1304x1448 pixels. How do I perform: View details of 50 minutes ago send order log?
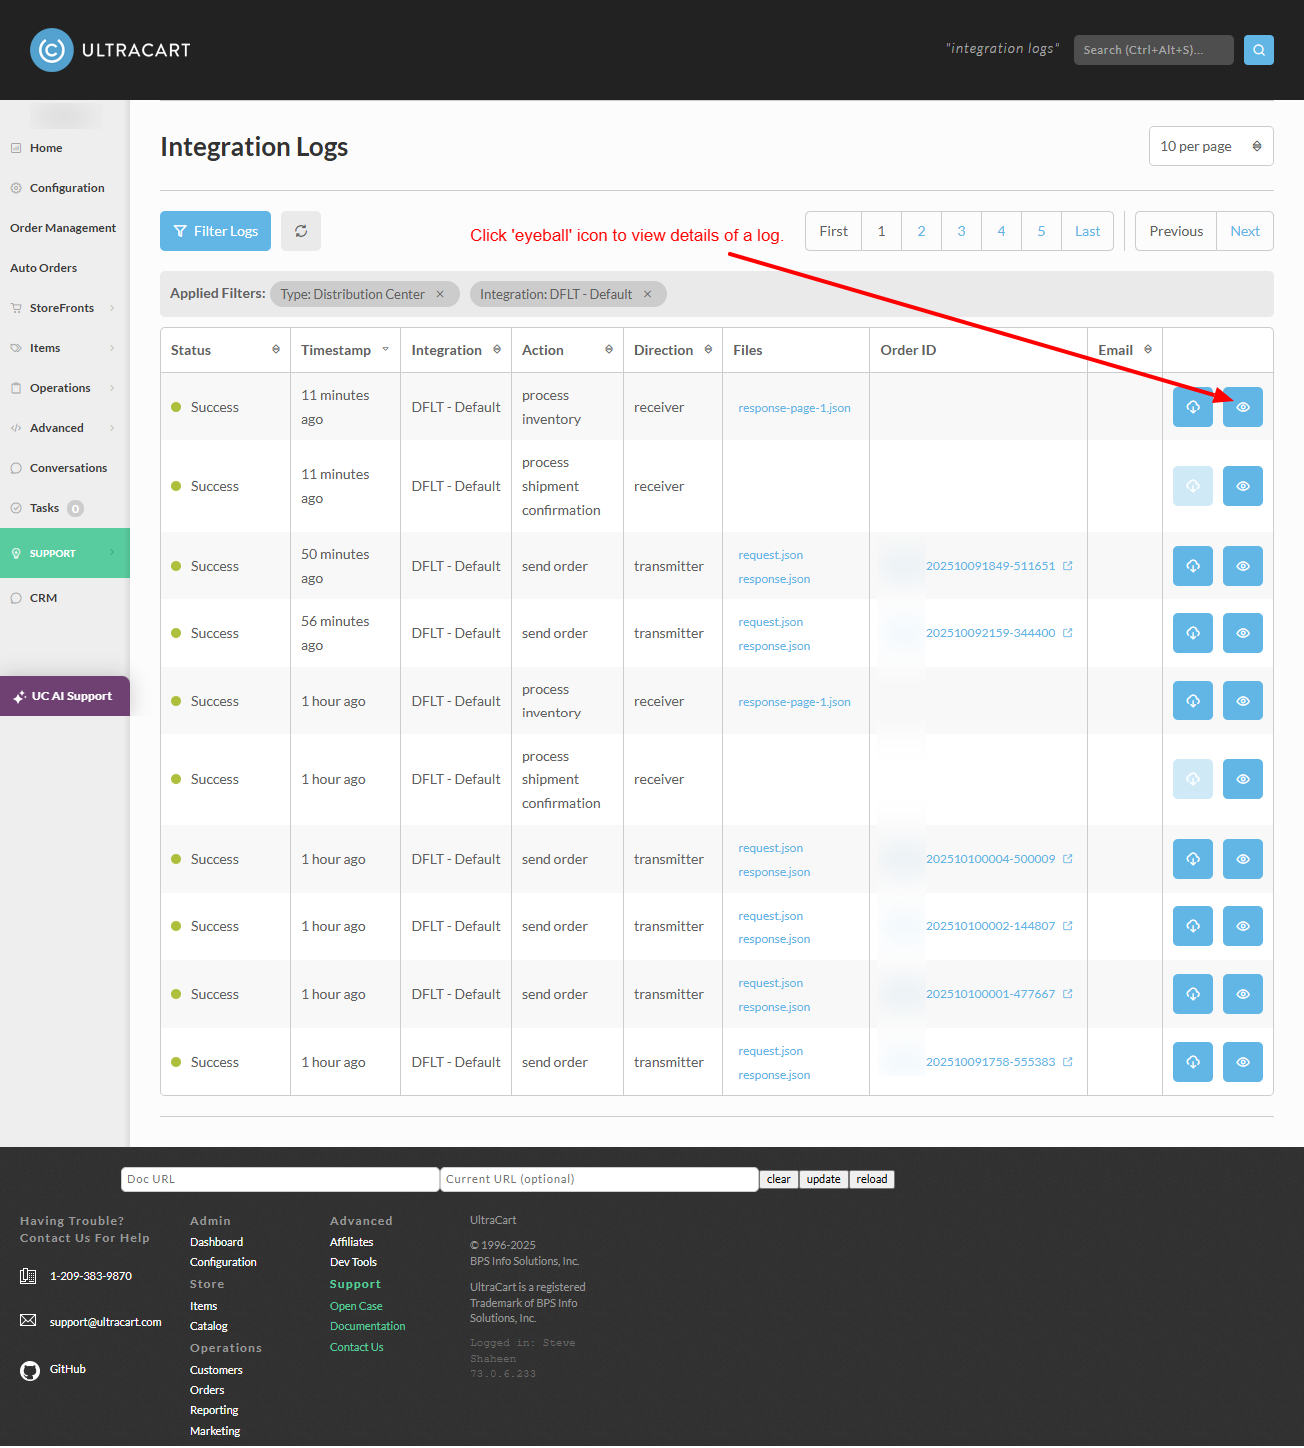click(1243, 566)
